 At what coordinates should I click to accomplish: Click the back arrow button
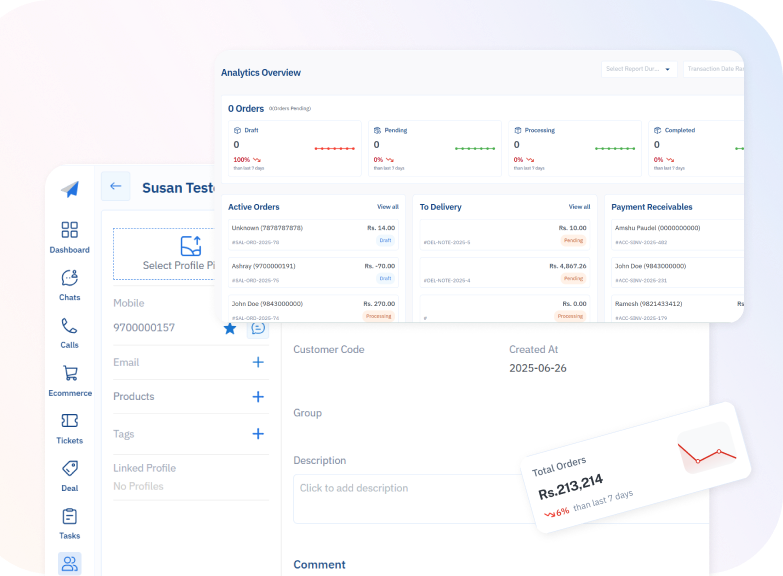(x=115, y=186)
